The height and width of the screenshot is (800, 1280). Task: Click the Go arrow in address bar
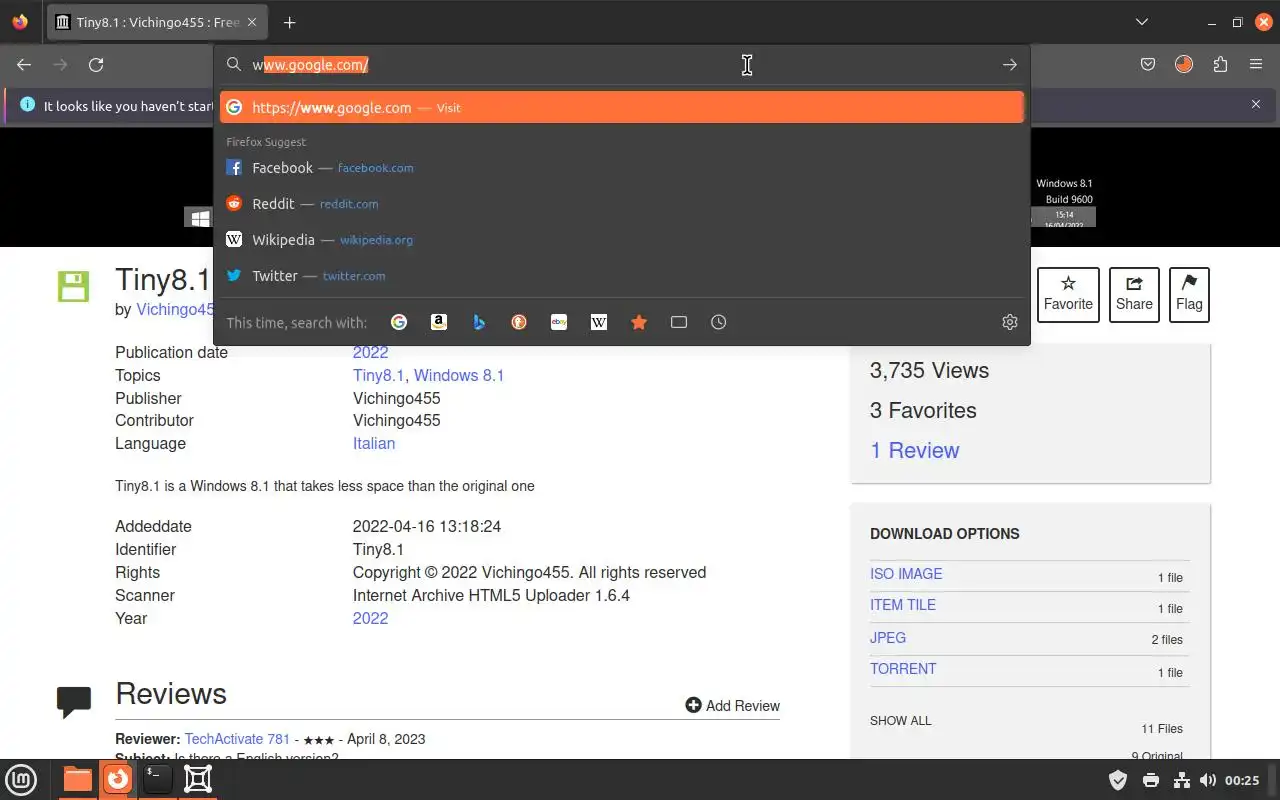click(1010, 65)
